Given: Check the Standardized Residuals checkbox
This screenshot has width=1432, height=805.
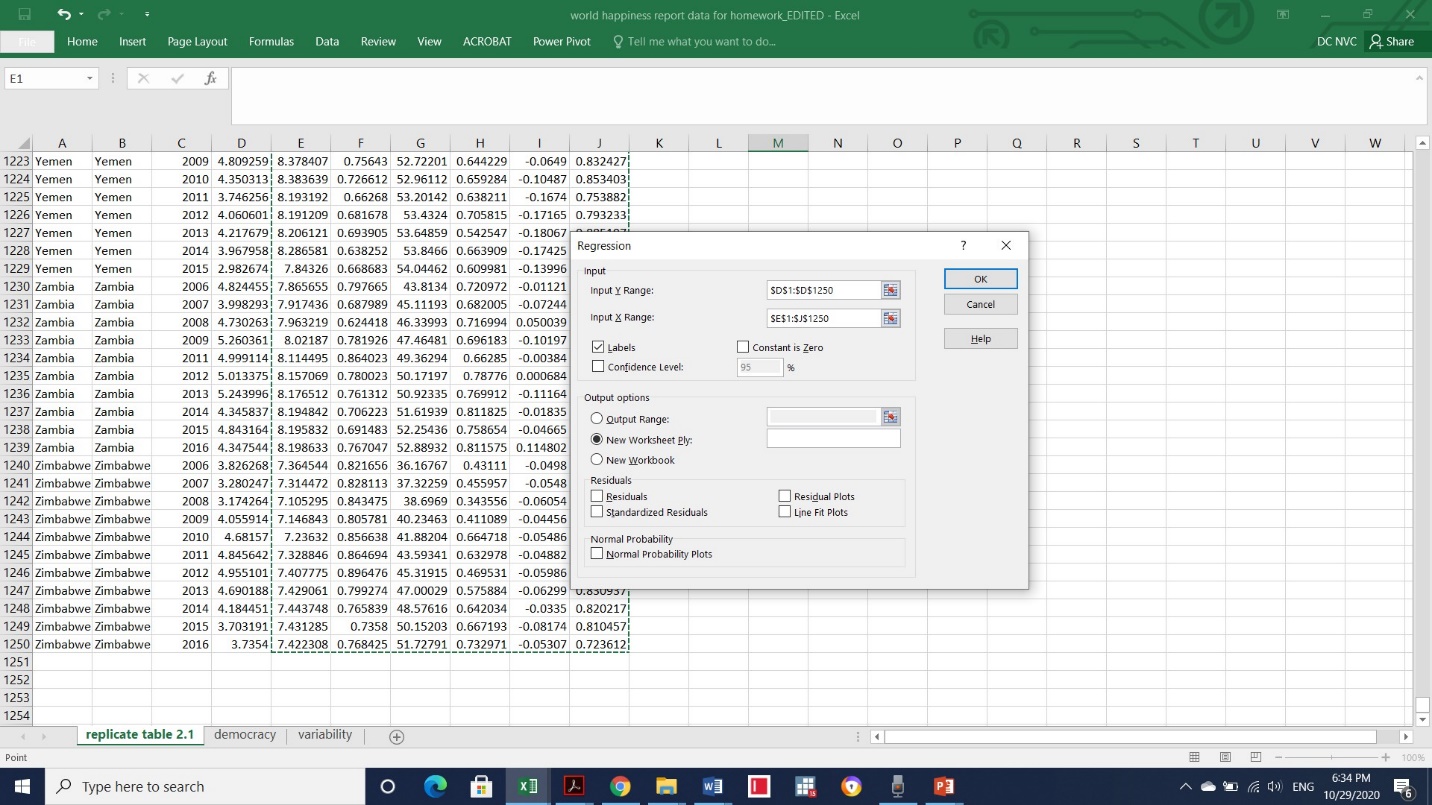Looking at the screenshot, I should point(597,512).
